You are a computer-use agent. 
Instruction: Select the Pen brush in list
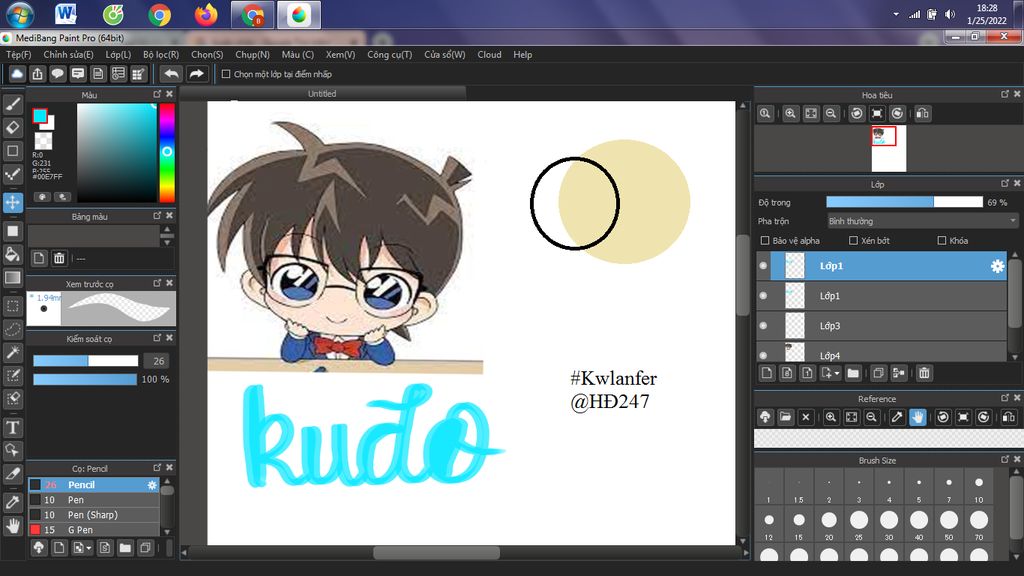click(93, 500)
